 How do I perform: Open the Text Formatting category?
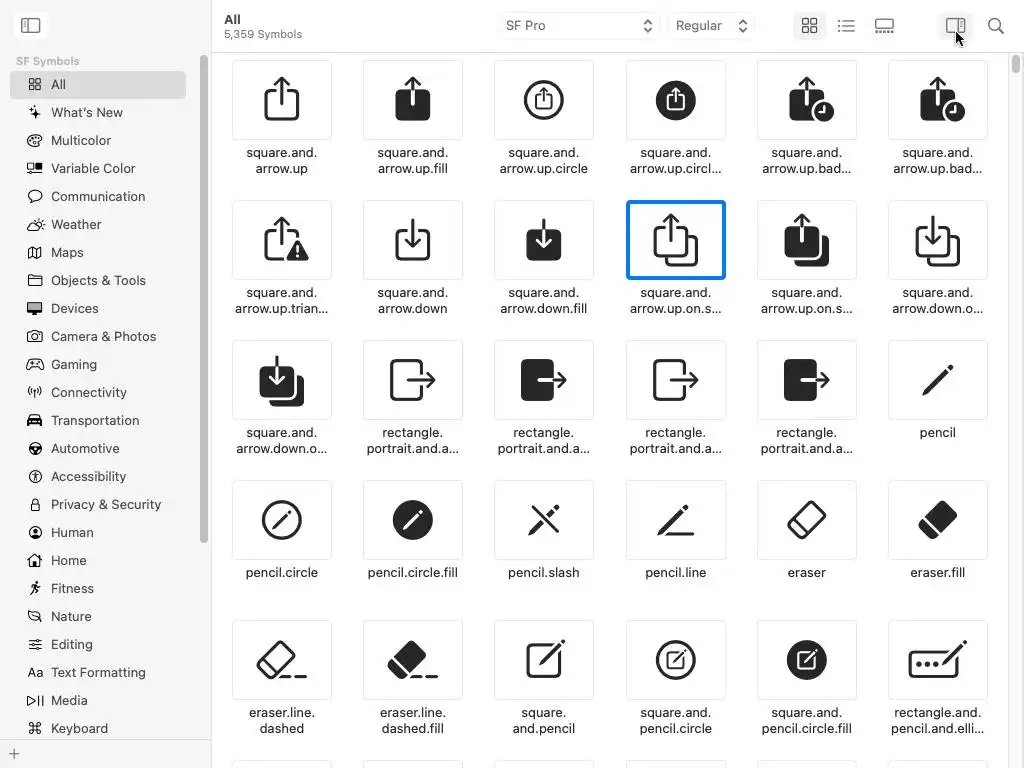[x=98, y=673]
